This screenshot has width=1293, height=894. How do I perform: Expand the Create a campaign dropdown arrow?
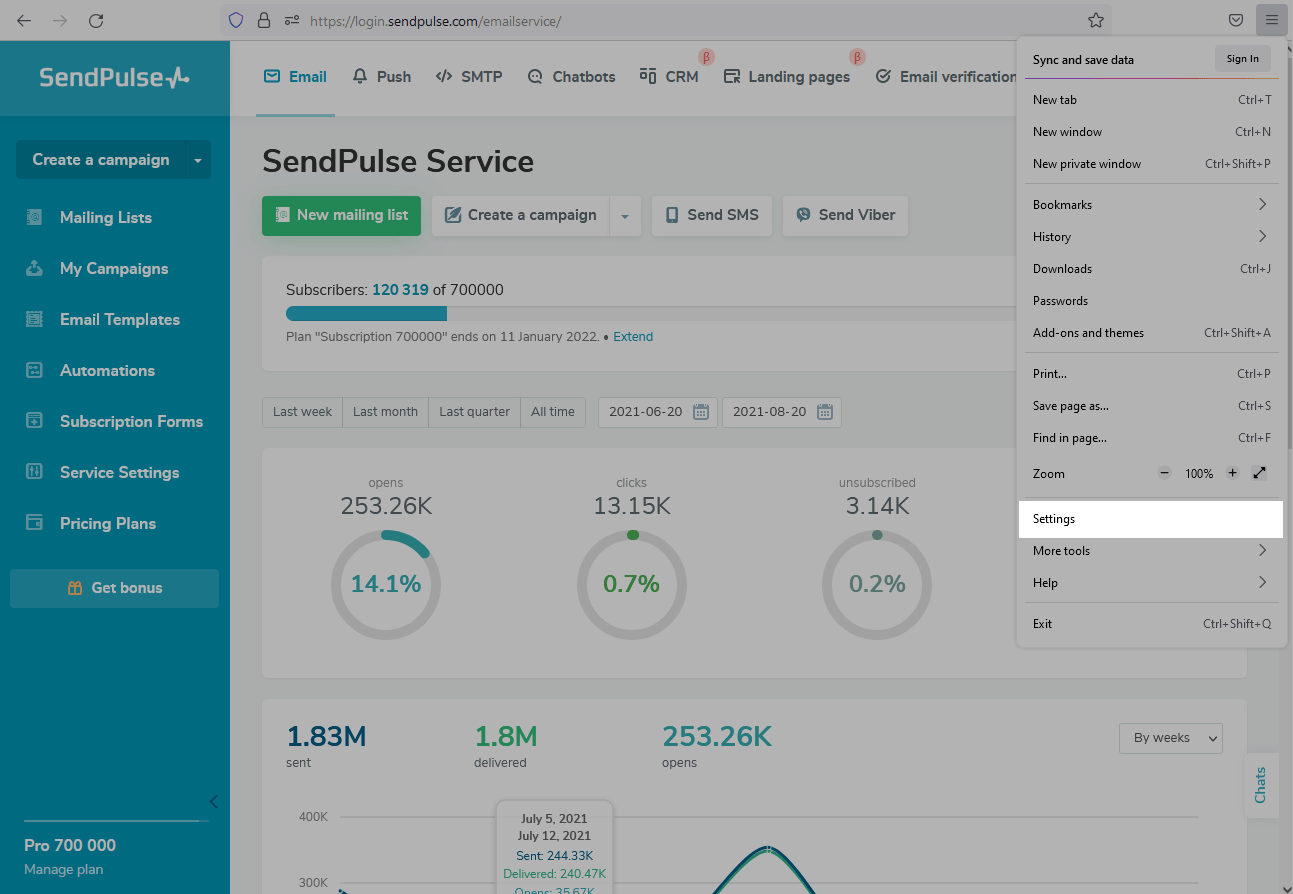625,216
